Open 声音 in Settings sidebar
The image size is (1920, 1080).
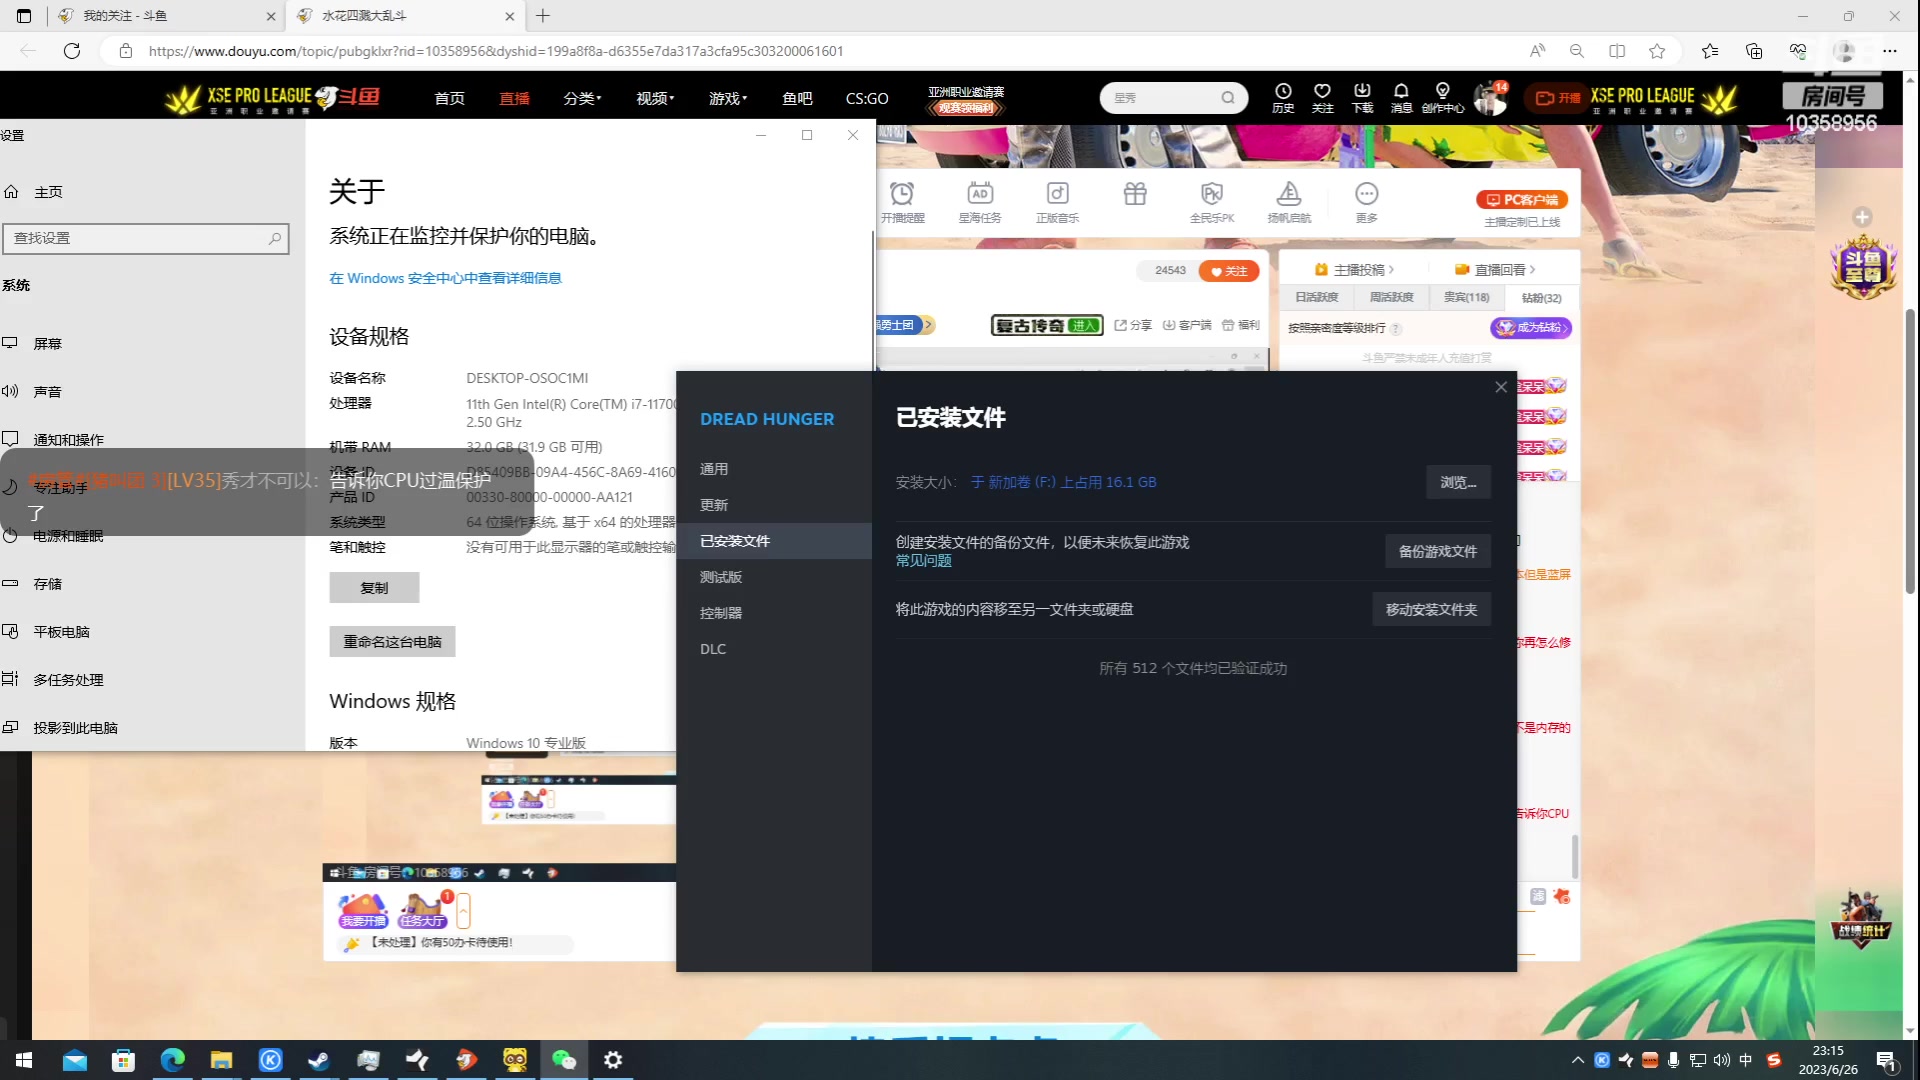click(150, 391)
